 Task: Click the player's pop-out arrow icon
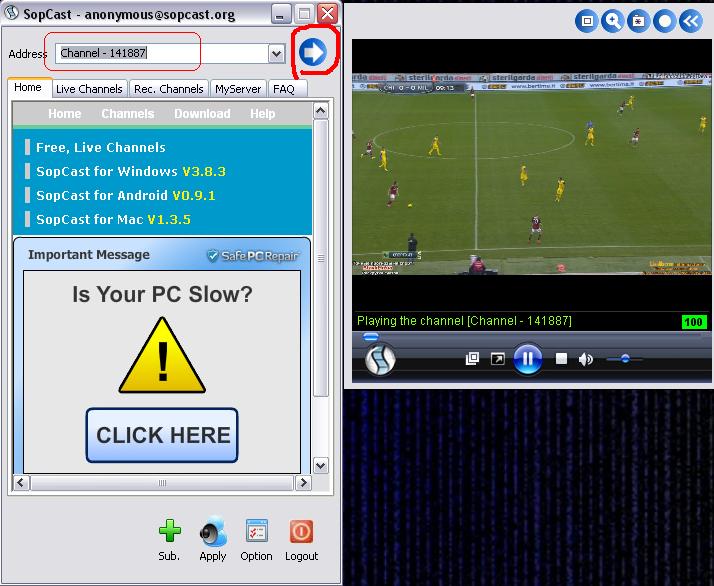click(498, 359)
